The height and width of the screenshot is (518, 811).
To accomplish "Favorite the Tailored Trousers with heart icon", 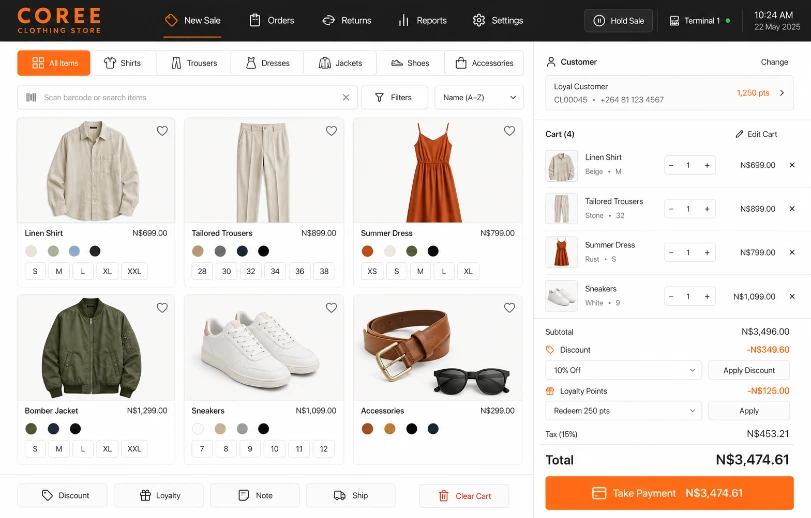I will tap(332, 131).
